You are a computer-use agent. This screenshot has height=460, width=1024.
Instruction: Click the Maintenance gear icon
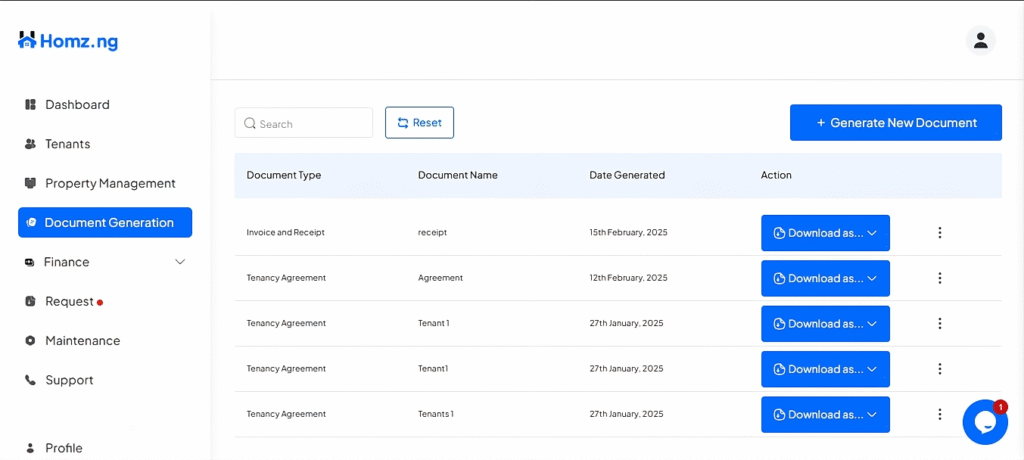click(x=30, y=340)
